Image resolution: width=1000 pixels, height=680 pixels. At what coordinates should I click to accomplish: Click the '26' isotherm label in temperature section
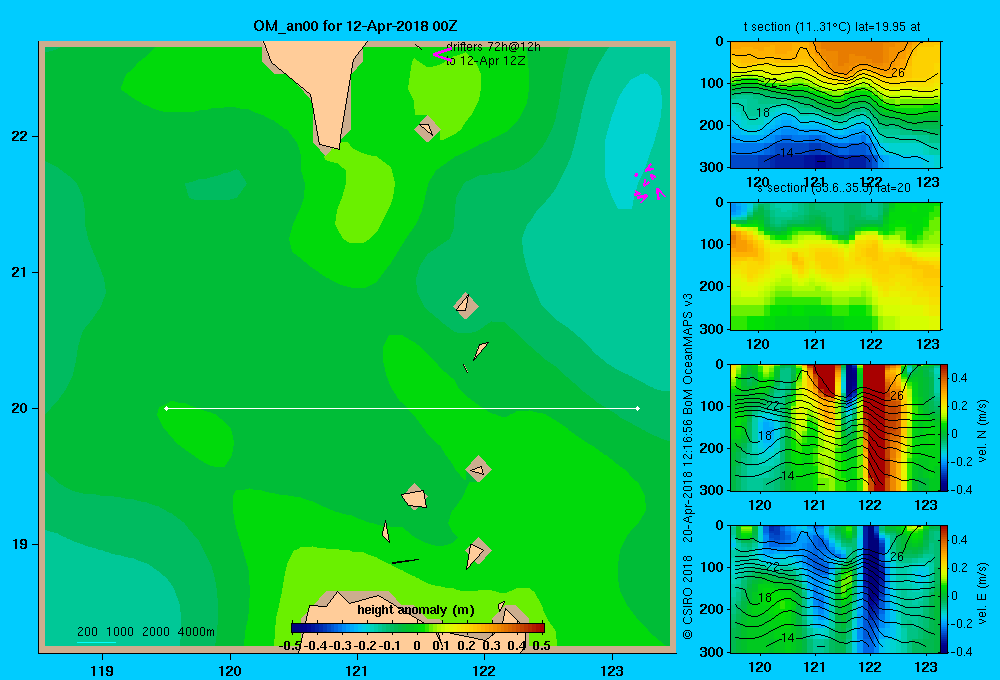point(897,73)
